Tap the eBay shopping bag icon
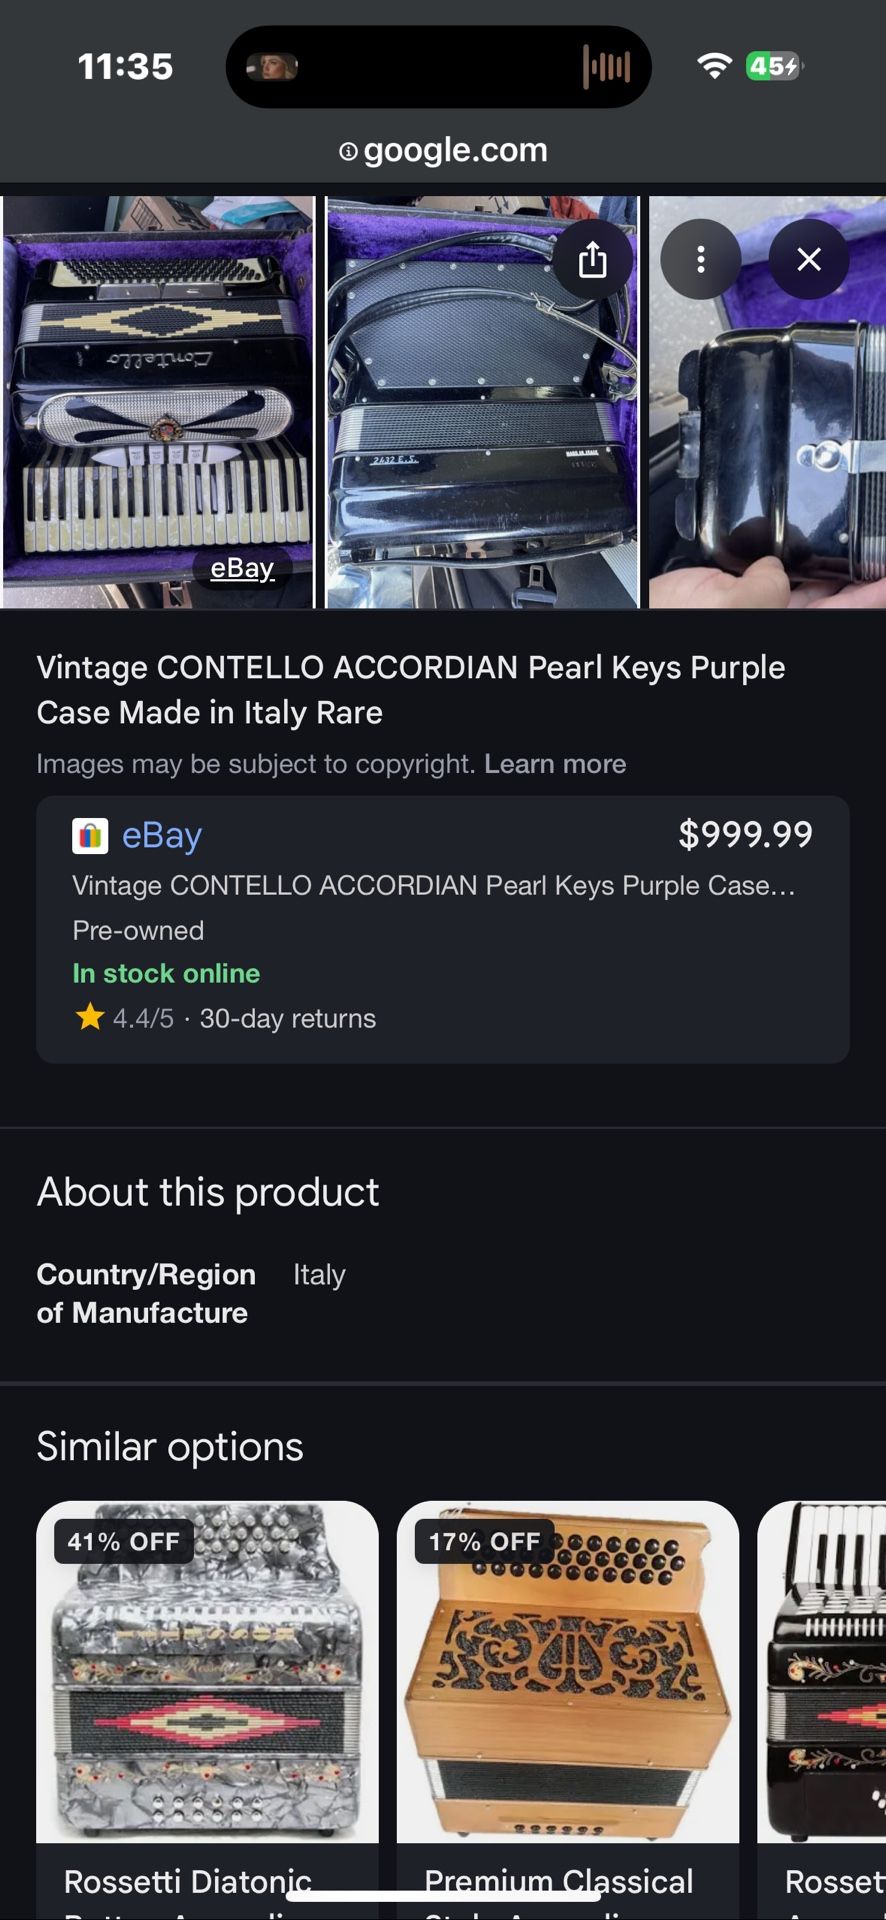Screen dimensions: 886x1920 point(90,836)
